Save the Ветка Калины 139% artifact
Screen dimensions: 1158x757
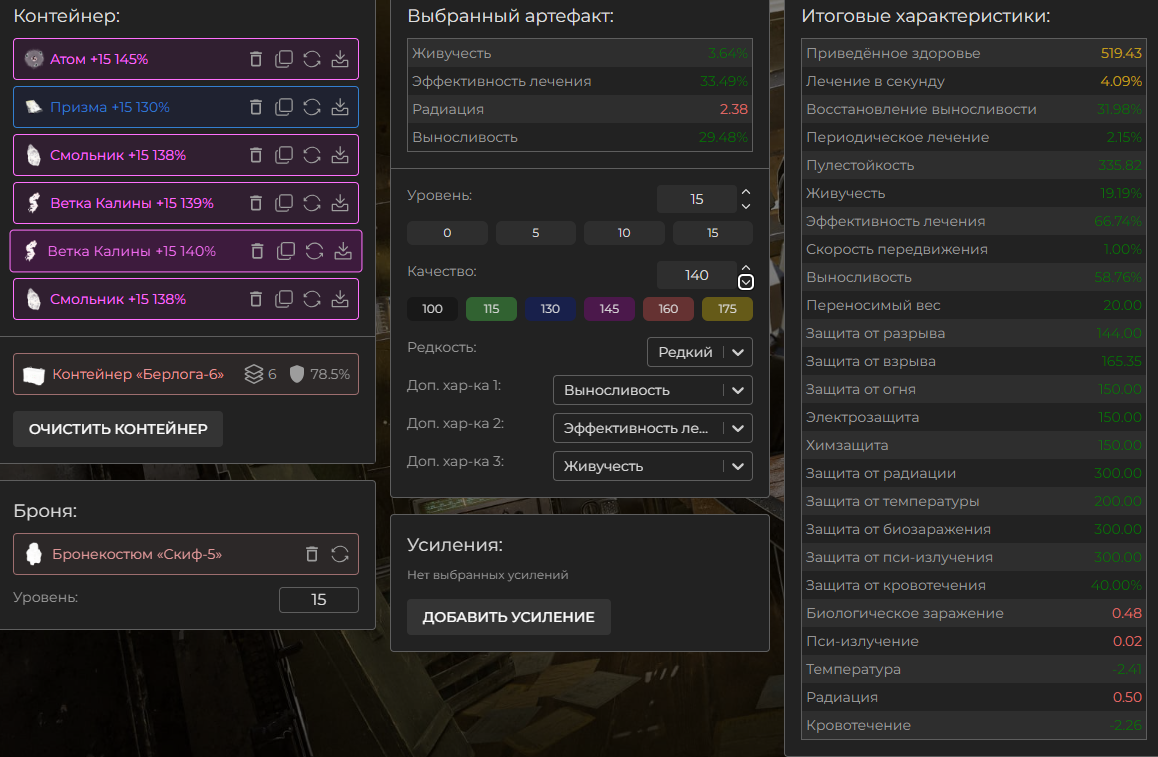coord(340,203)
